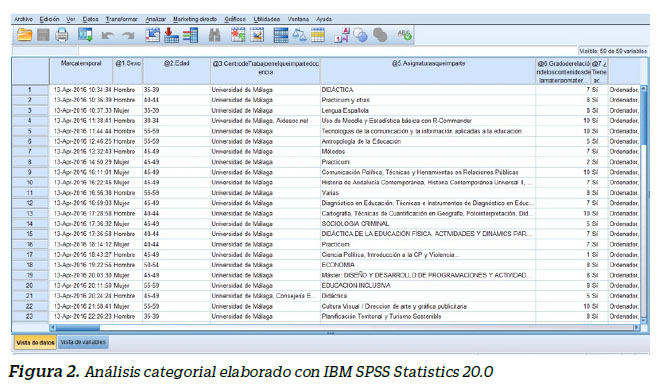Open Find with the binoculars icon
The height and width of the screenshot is (388, 663).
point(214,35)
